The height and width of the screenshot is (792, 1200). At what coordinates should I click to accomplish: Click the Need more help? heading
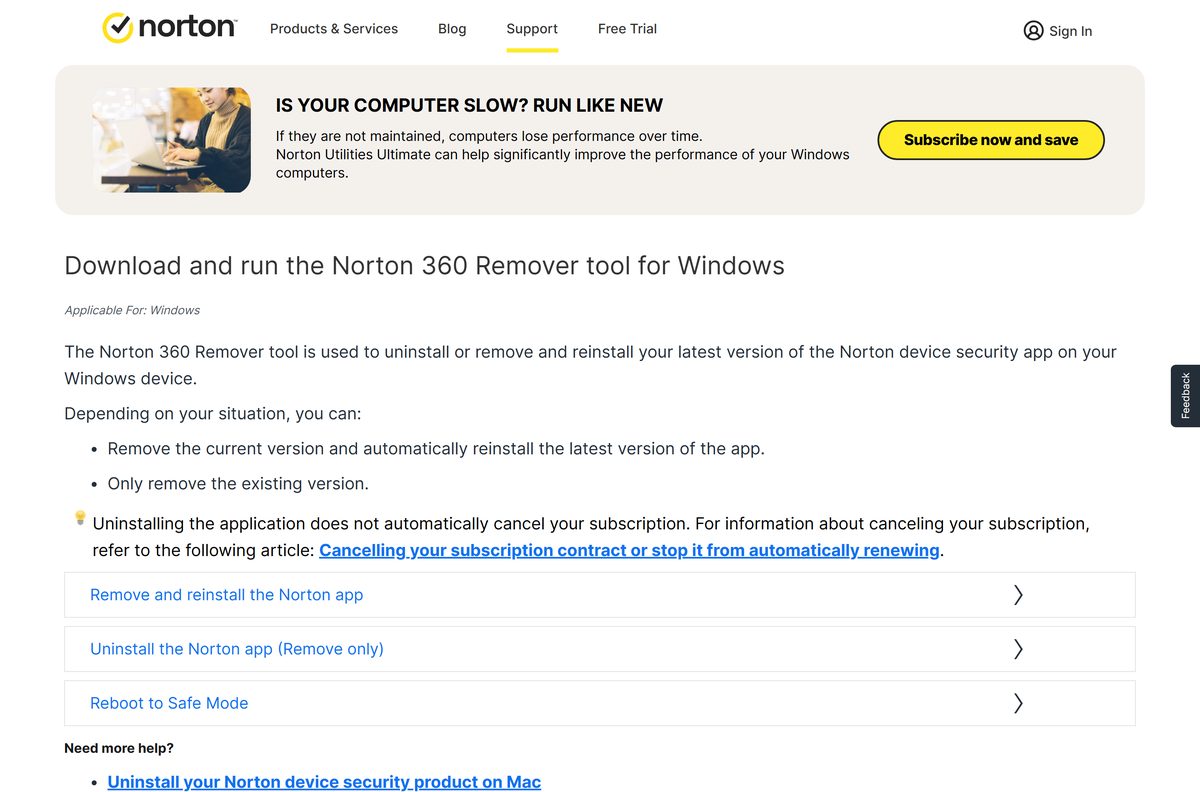(119, 748)
